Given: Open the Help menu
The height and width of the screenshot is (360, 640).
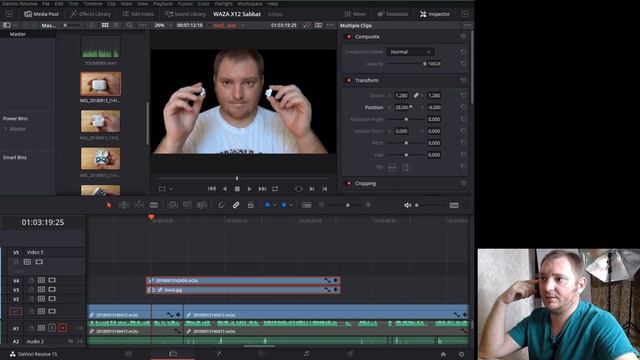Looking at the screenshot, I should (273, 3).
